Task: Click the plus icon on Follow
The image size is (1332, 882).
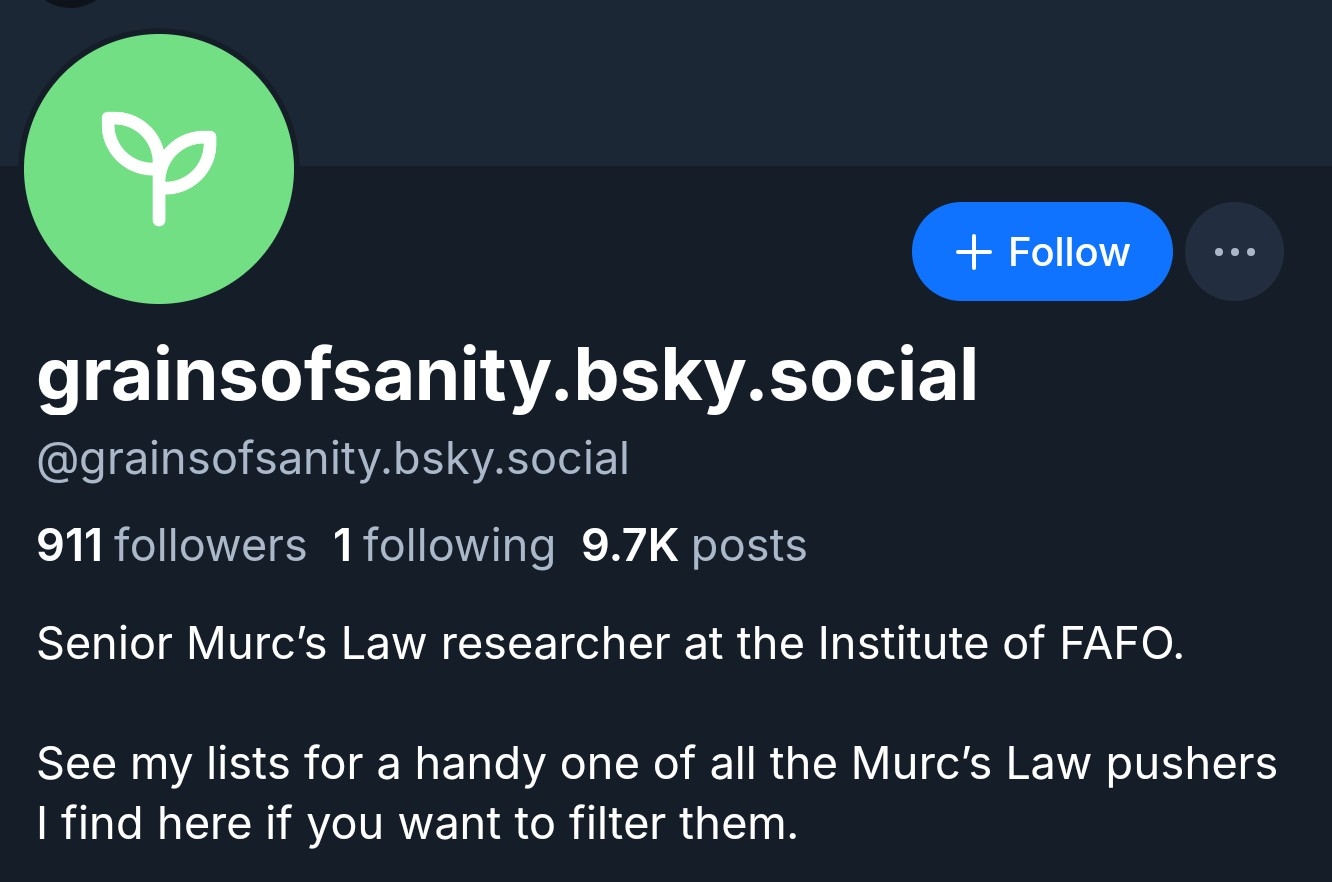Action: (974, 252)
